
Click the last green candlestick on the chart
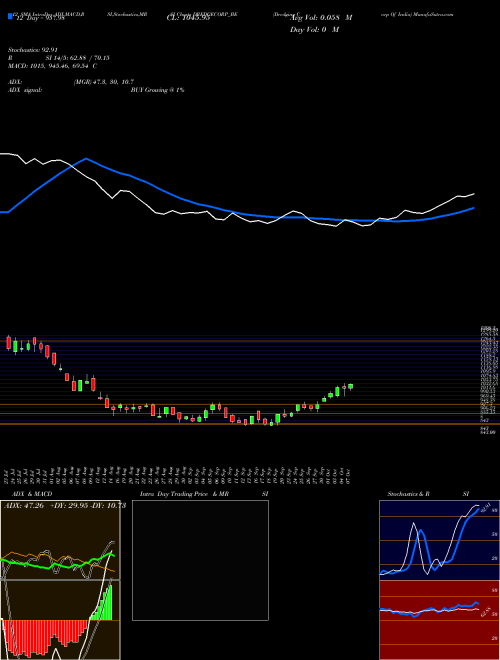coord(351,386)
